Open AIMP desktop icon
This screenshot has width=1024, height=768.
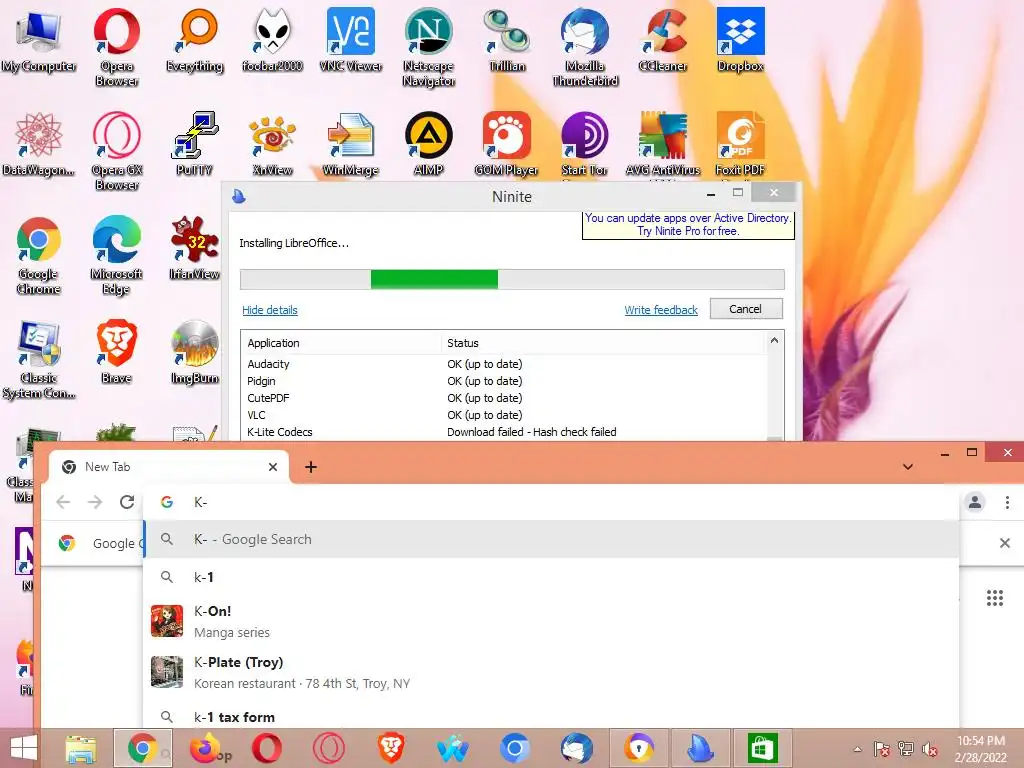(x=428, y=144)
